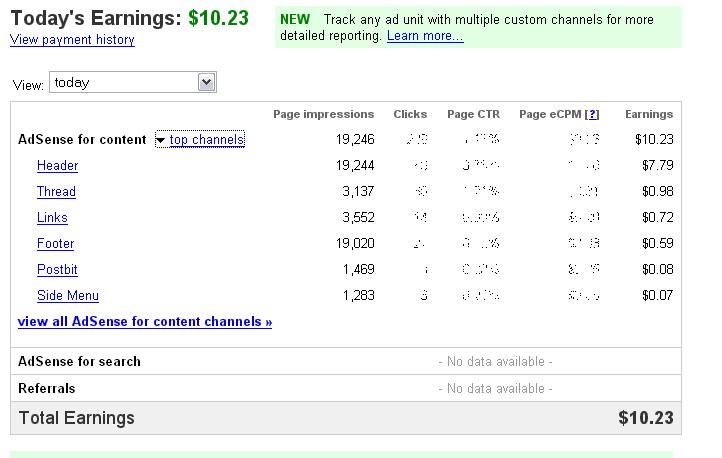The width and height of the screenshot is (722, 458).
Task: View all AdSense for content channels
Action: (x=145, y=322)
